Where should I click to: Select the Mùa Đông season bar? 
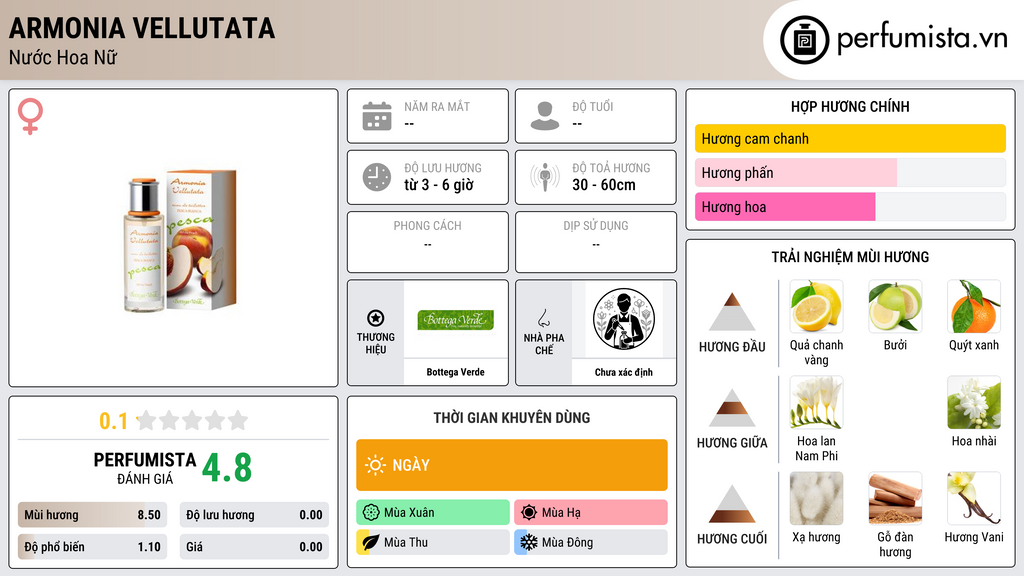coord(591,542)
